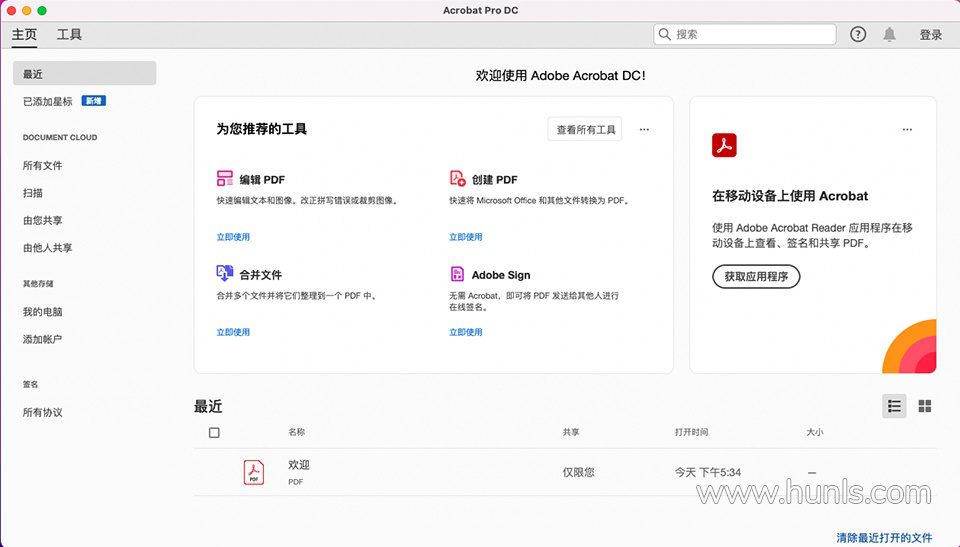Click the 创建 PDF tool icon
This screenshot has width=960, height=547.
[457, 179]
